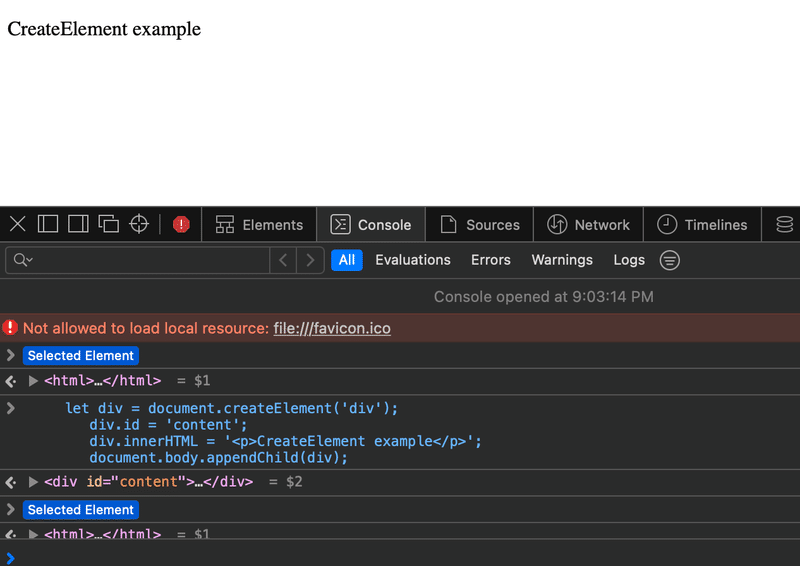Open the Storage tab icon
The width and height of the screenshot is (800, 566).
(x=784, y=225)
